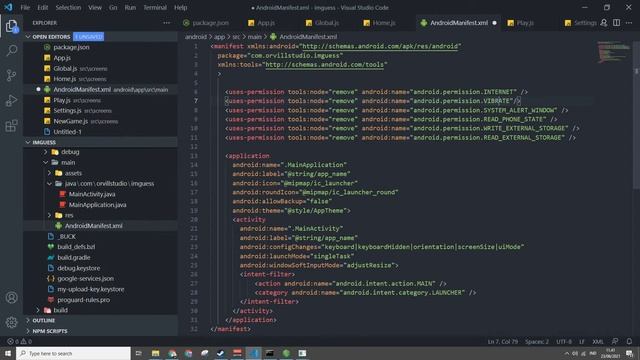640x360 pixels.
Task: Change the LF end of line sequence
Action: 582,341
